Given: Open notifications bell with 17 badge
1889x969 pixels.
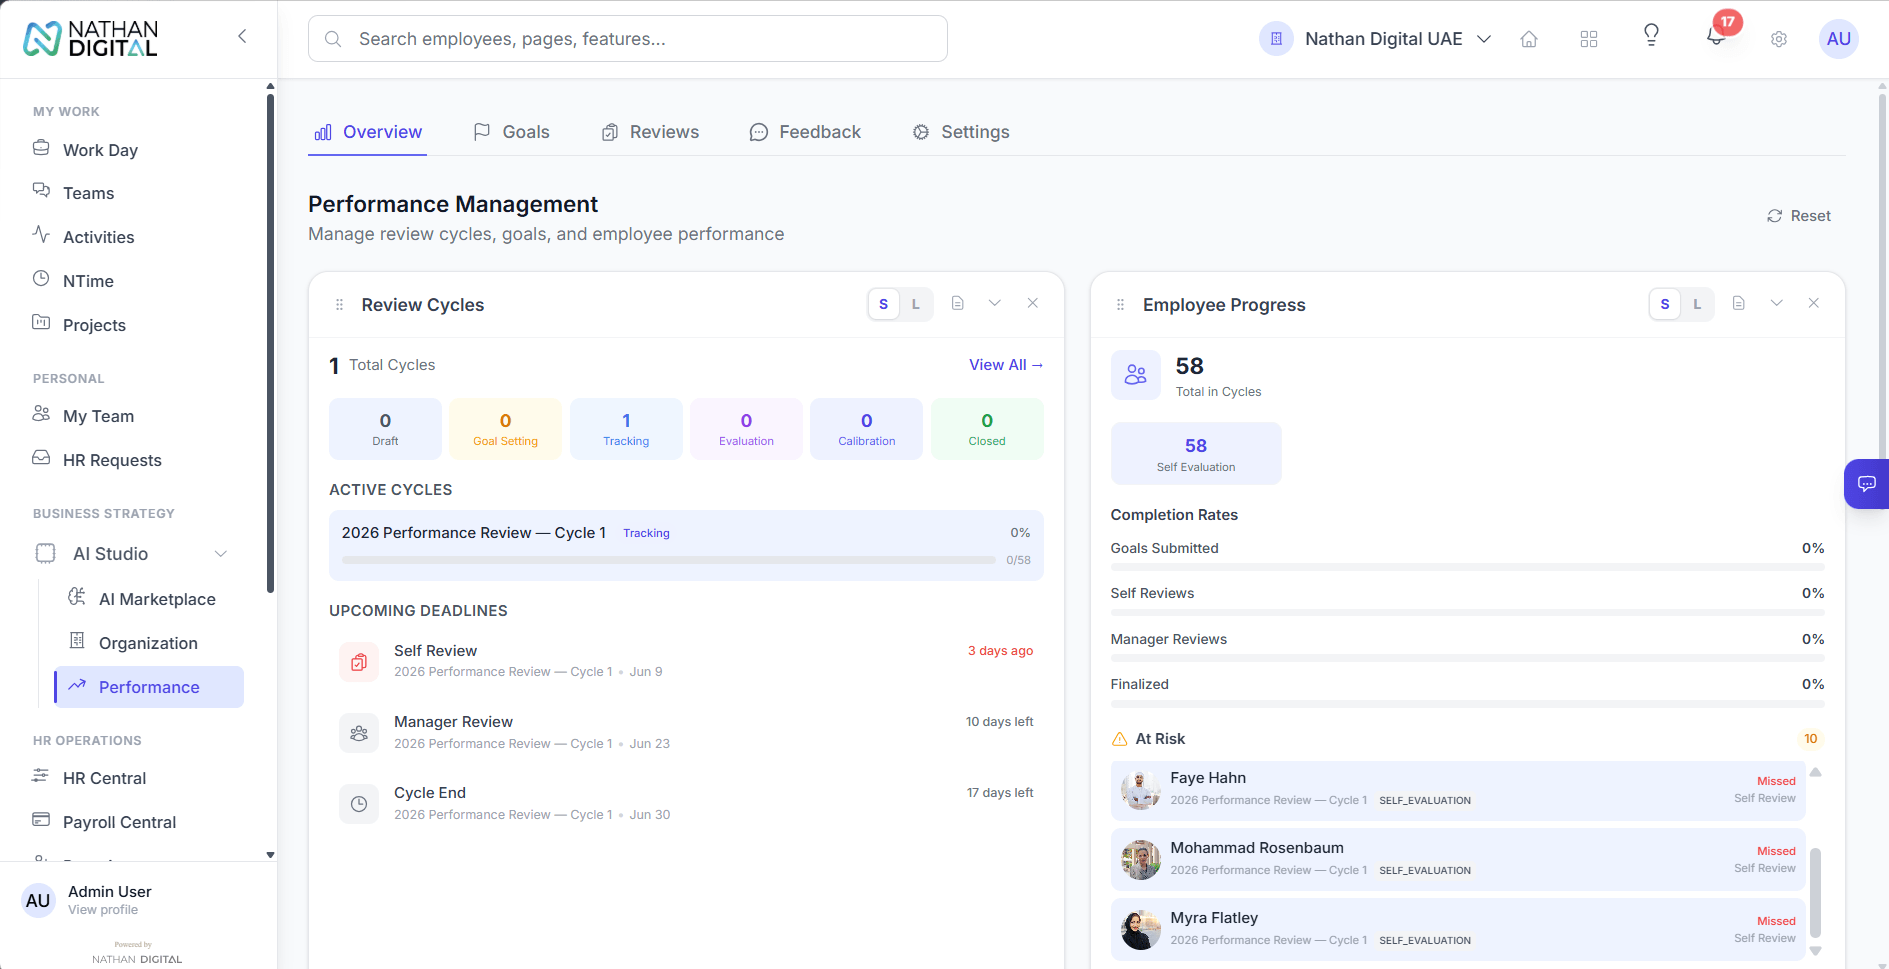Looking at the screenshot, I should coord(1717,37).
